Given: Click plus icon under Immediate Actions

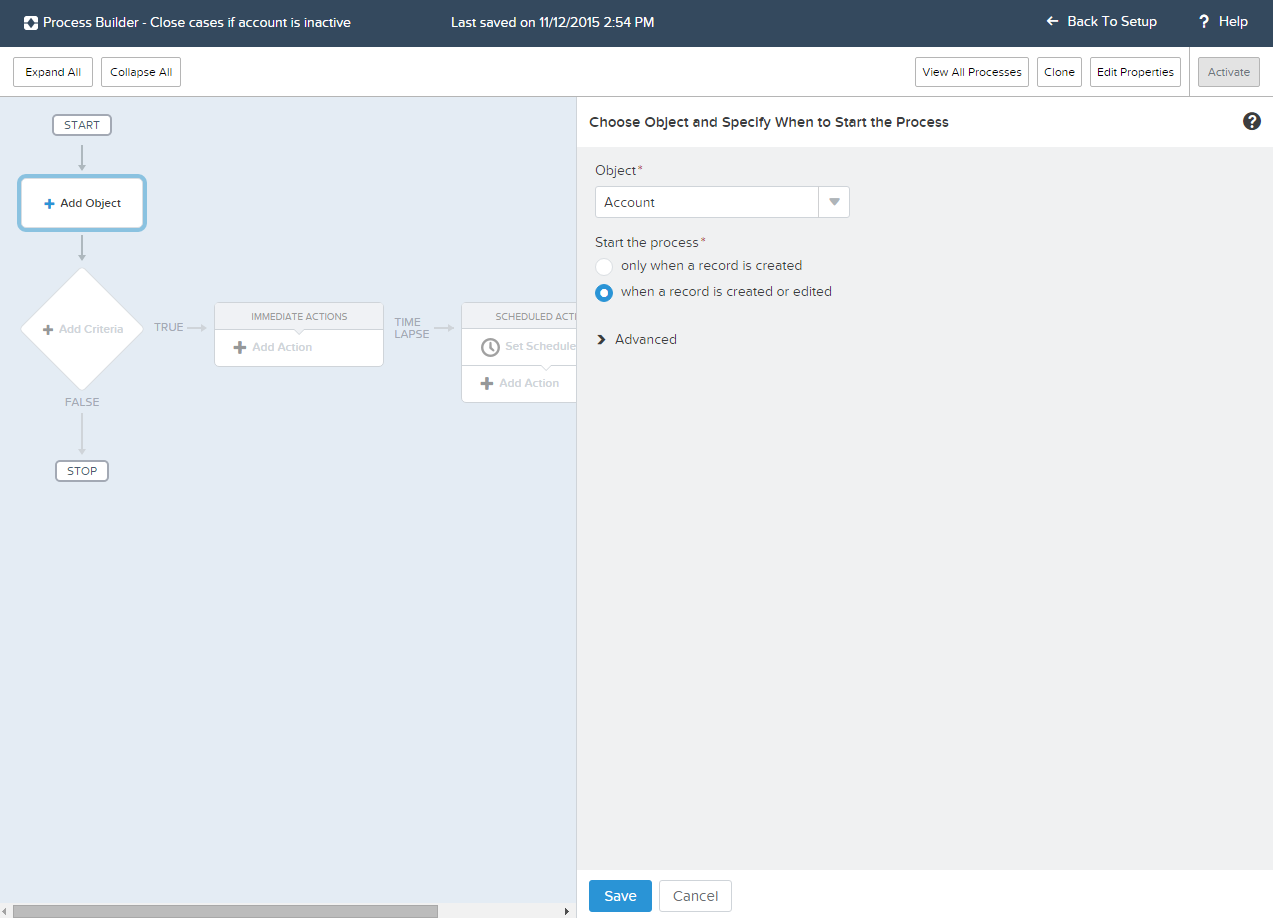Looking at the screenshot, I should pos(239,347).
